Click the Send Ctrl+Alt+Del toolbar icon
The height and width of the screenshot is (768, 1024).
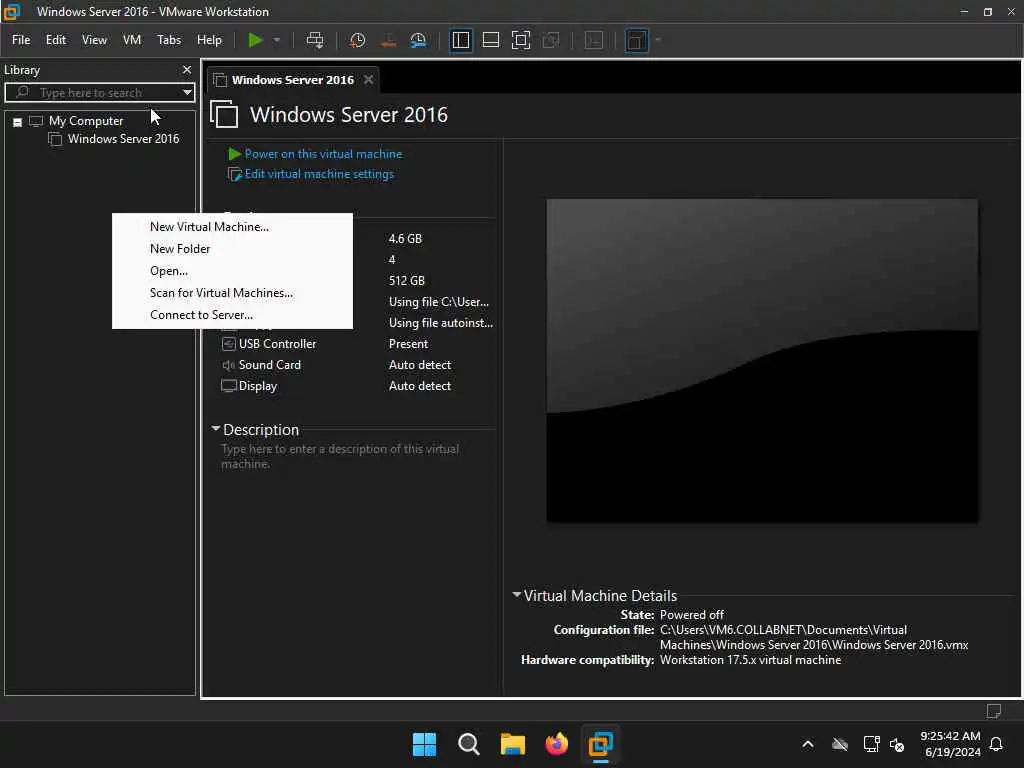315,40
